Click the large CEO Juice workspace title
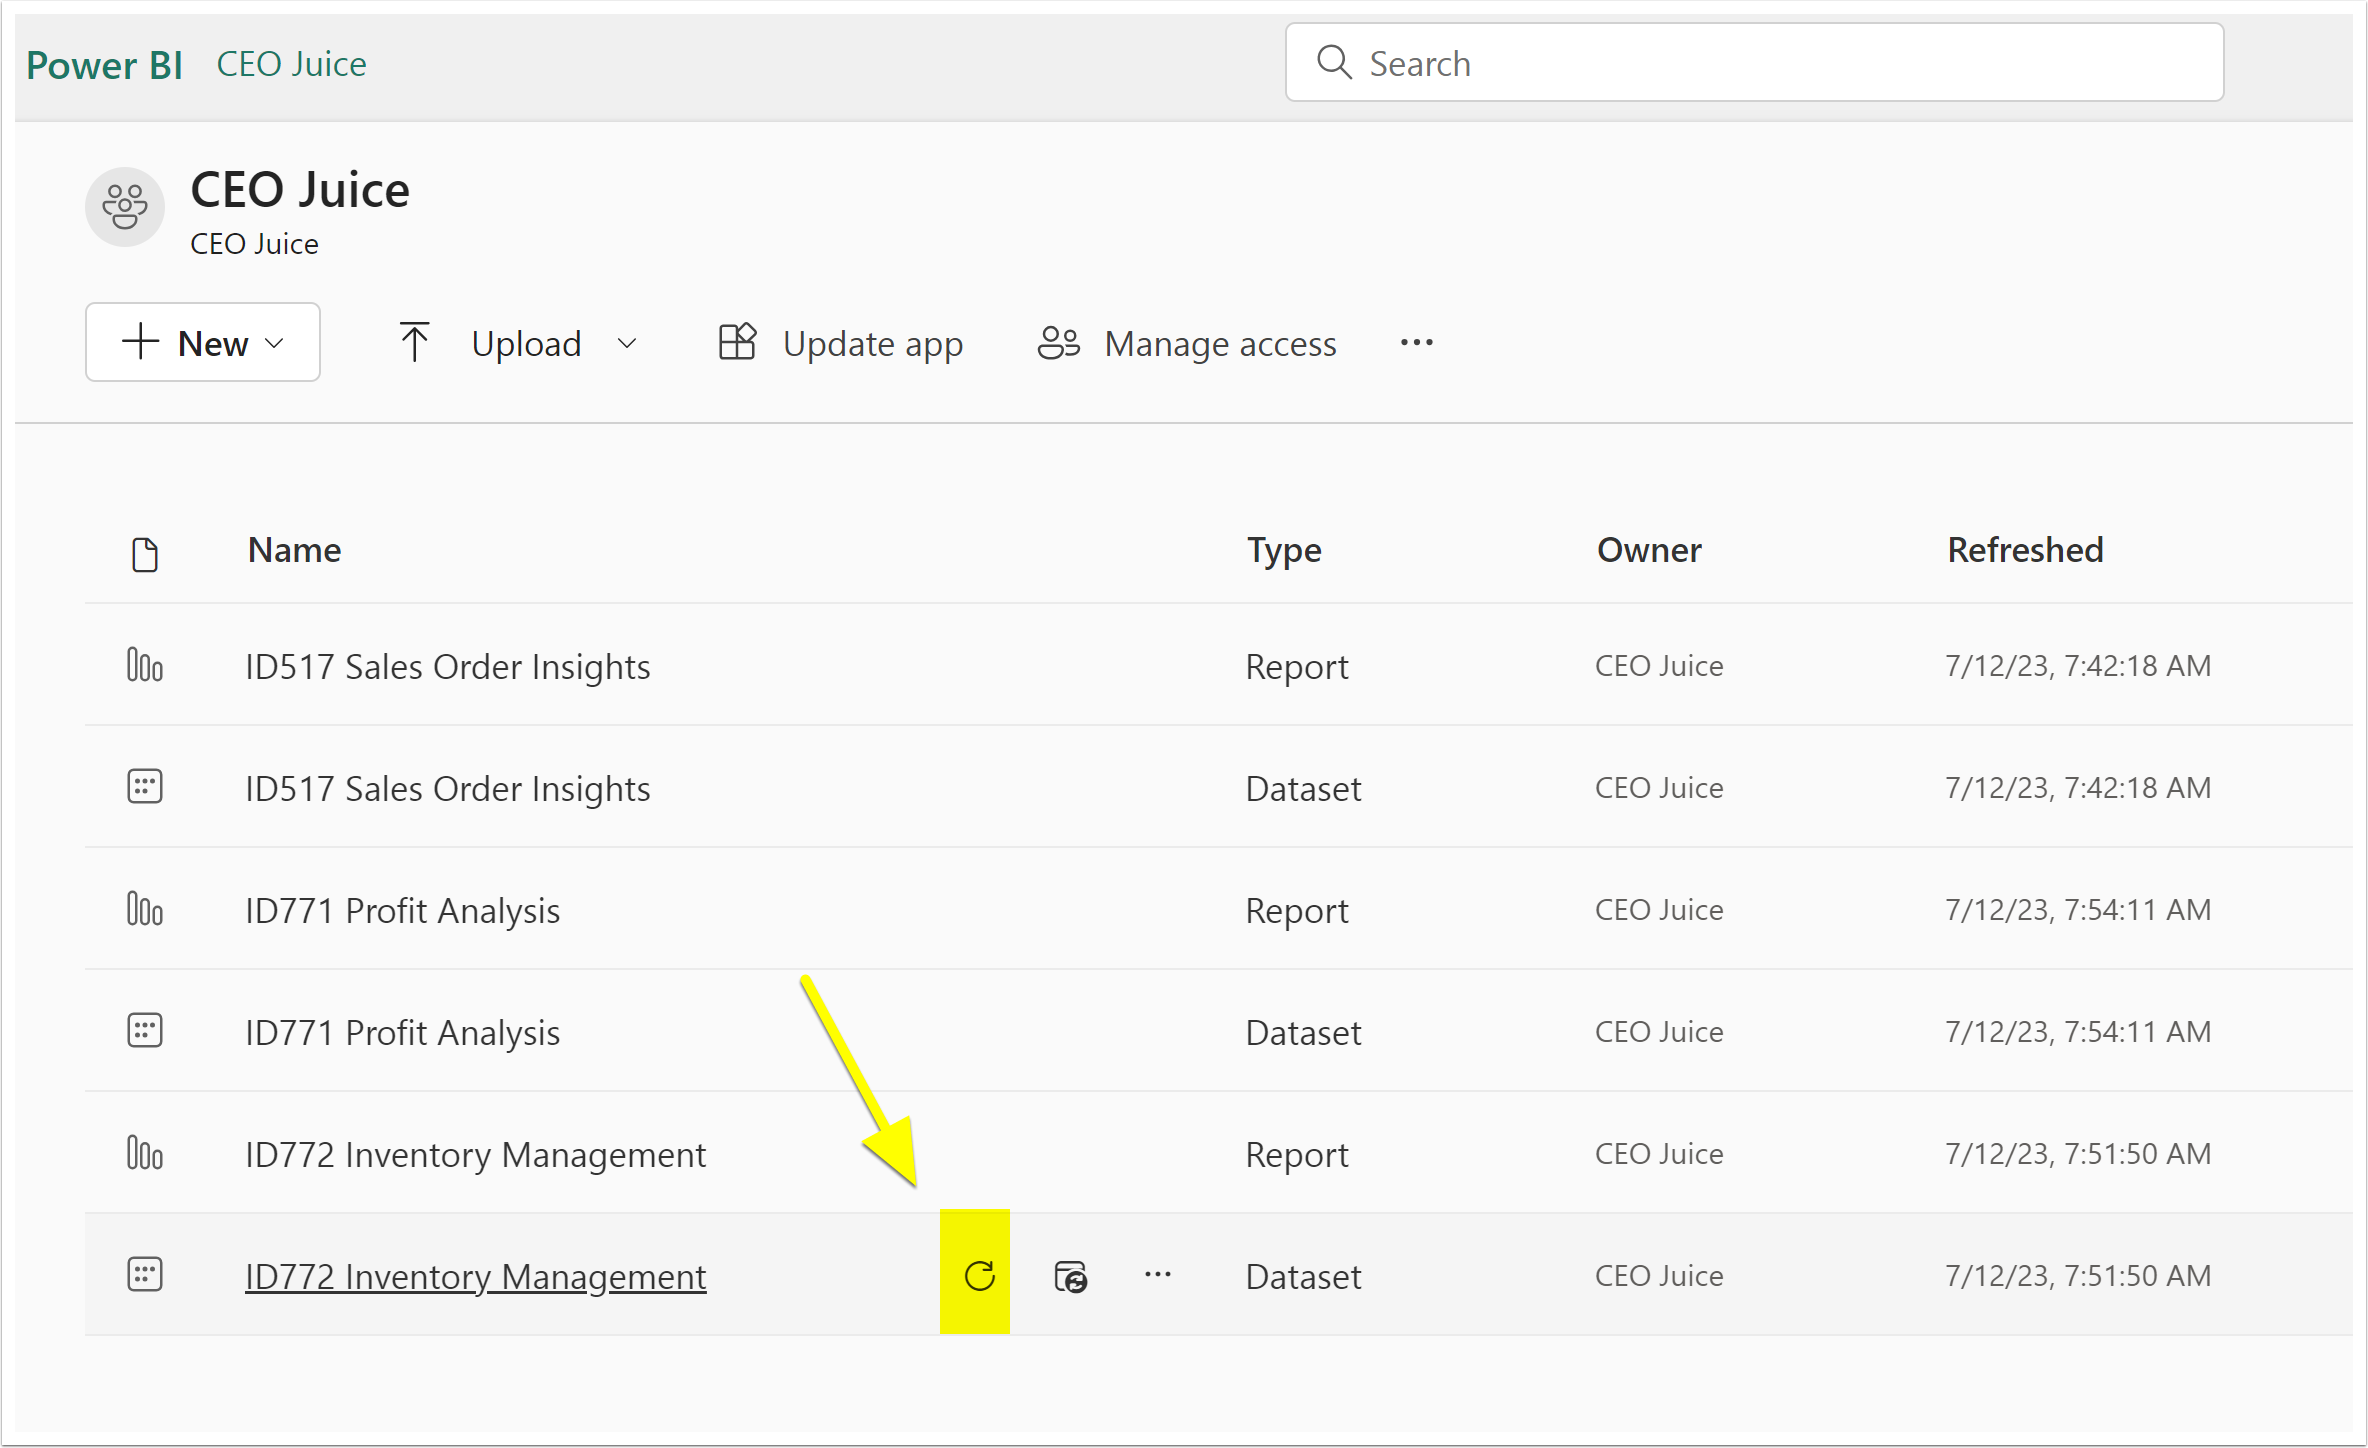Viewport: 2368px width, 1448px height. (x=299, y=189)
